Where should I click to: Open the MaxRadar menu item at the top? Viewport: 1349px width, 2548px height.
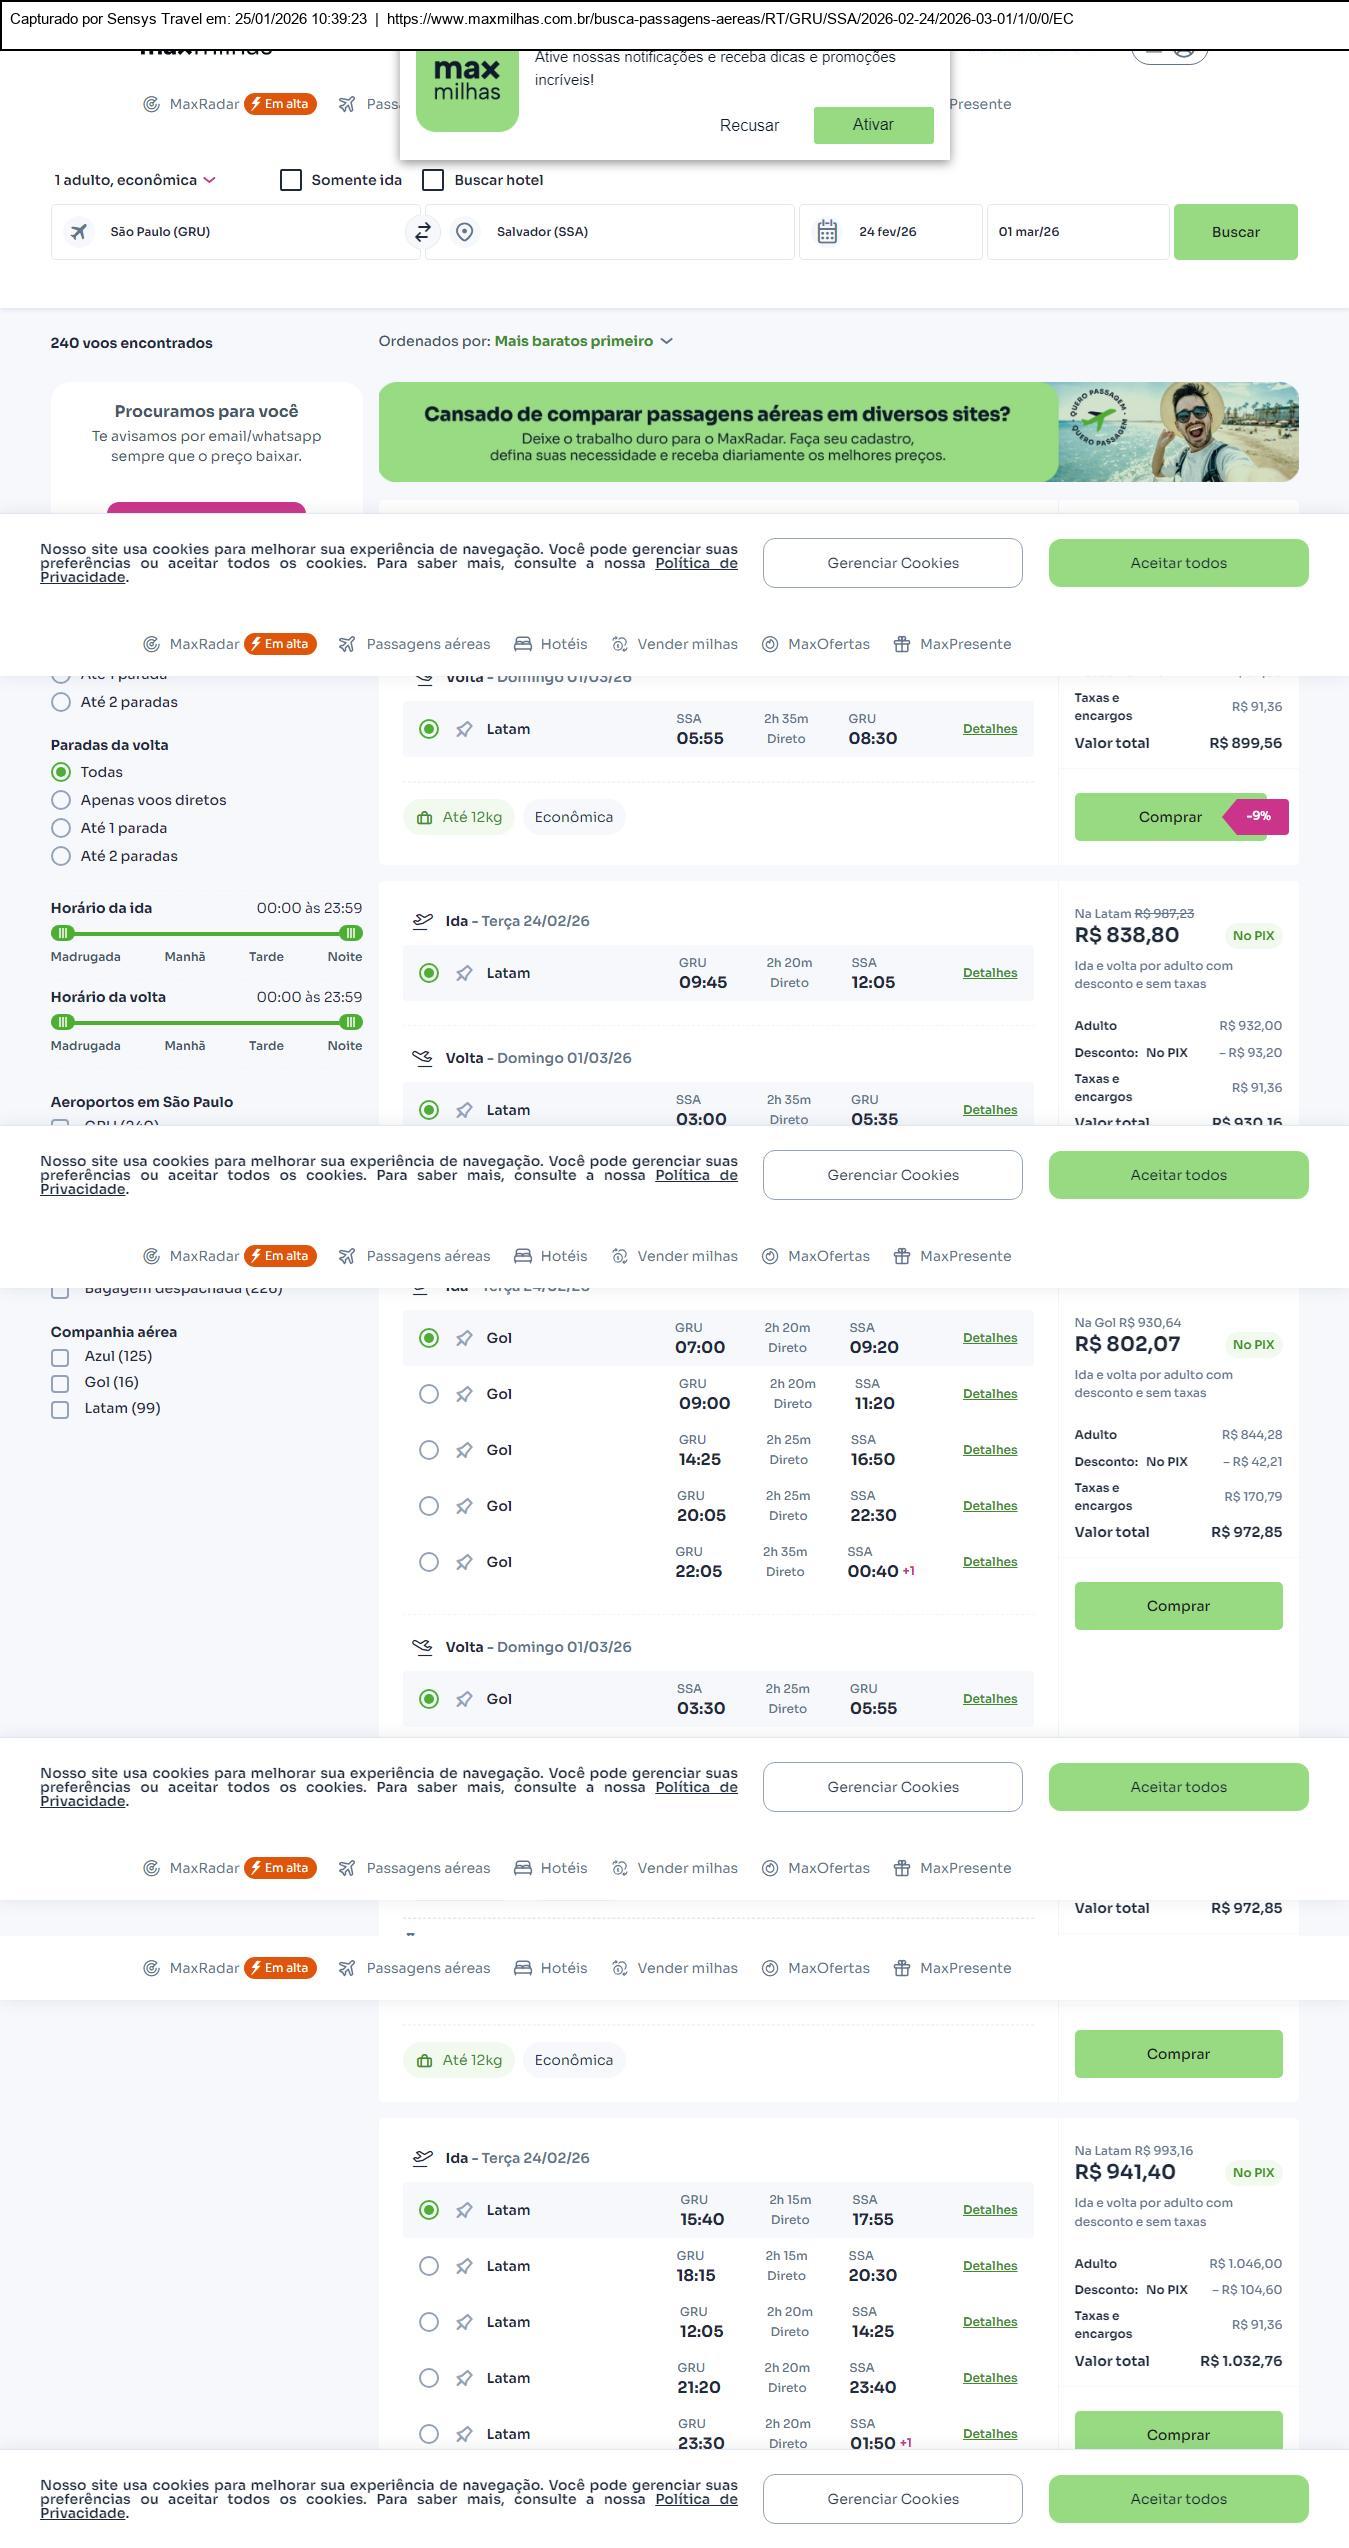204,104
